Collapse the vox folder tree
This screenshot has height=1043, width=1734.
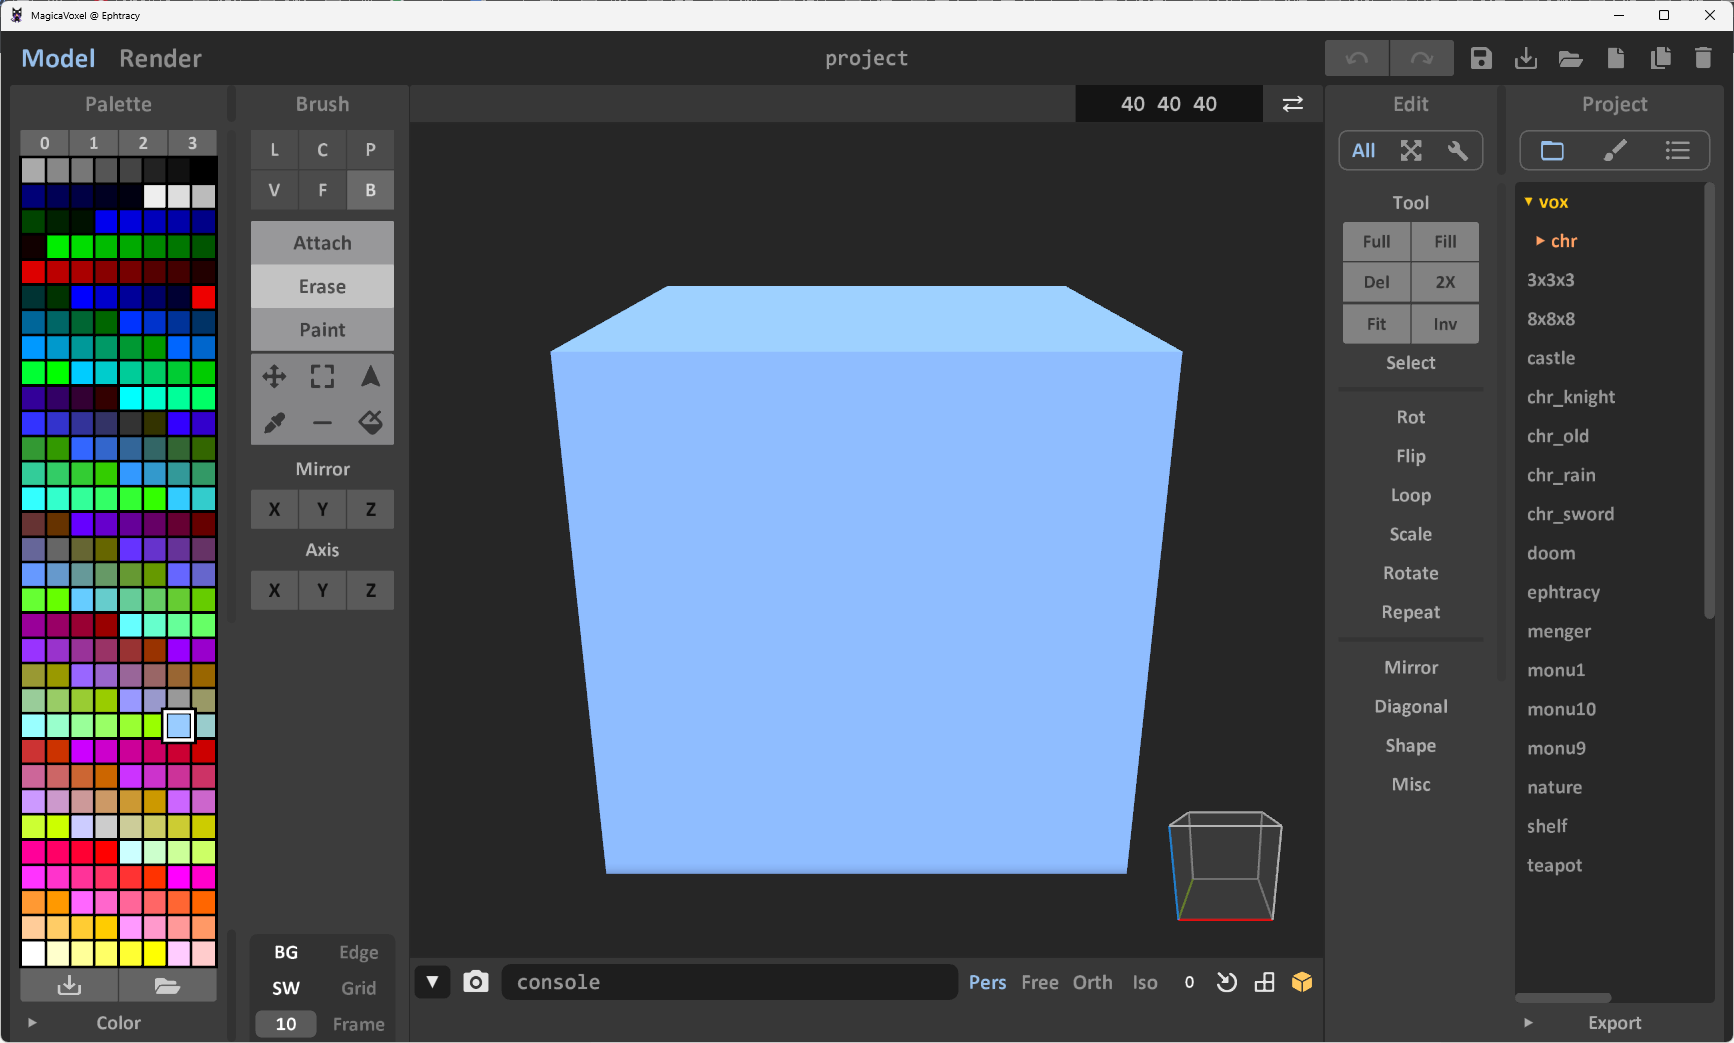(1528, 202)
